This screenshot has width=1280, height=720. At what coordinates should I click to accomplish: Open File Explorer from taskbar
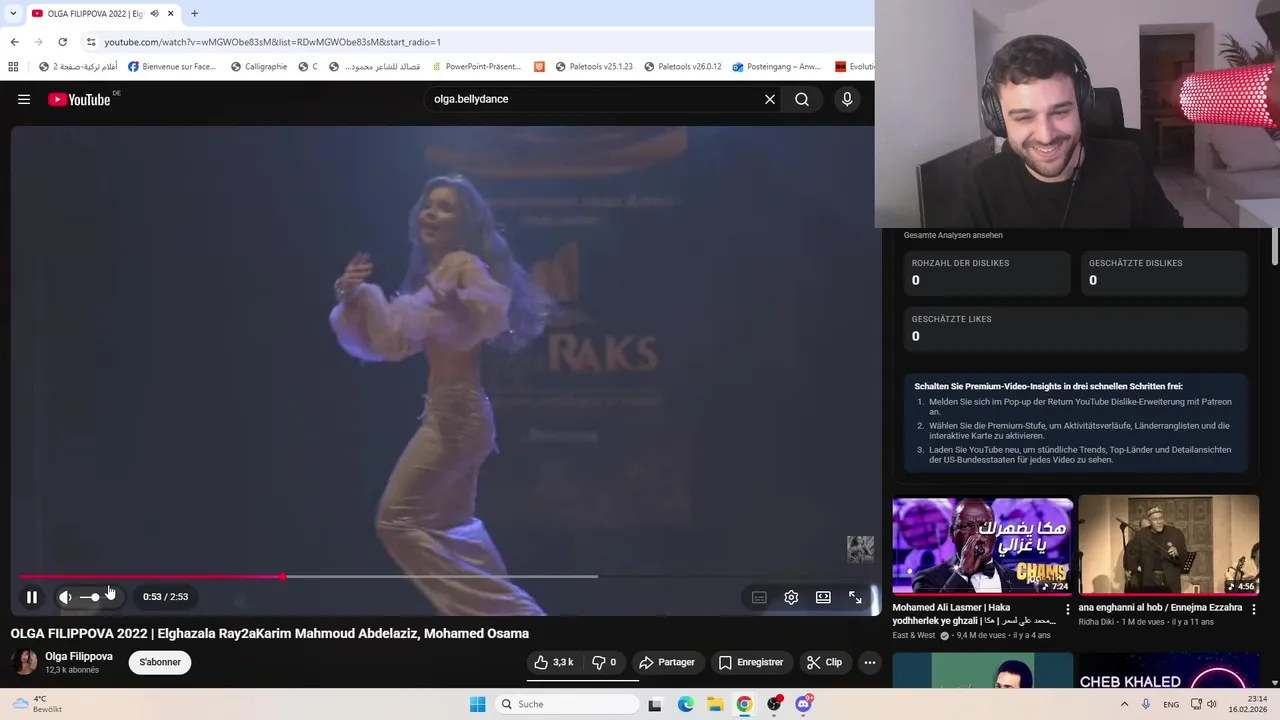tap(715, 704)
